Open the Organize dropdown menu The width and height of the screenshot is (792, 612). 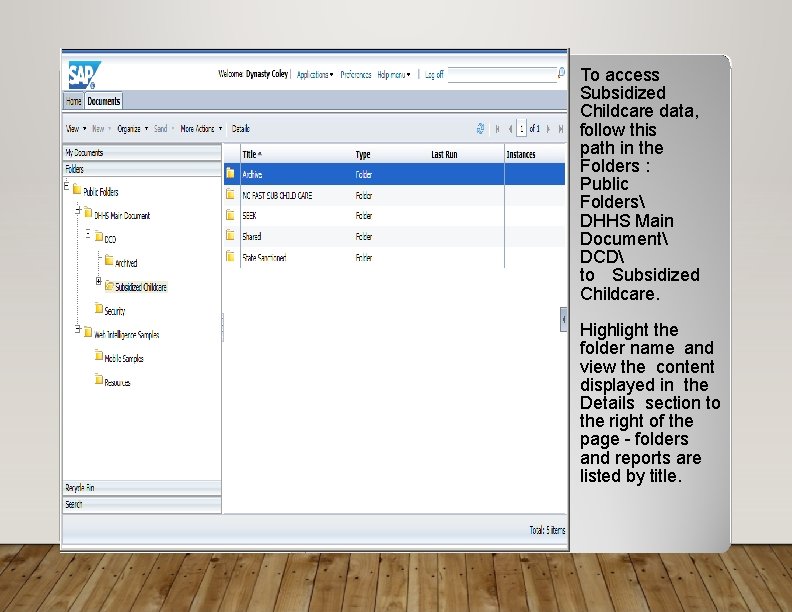[x=133, y=129]
